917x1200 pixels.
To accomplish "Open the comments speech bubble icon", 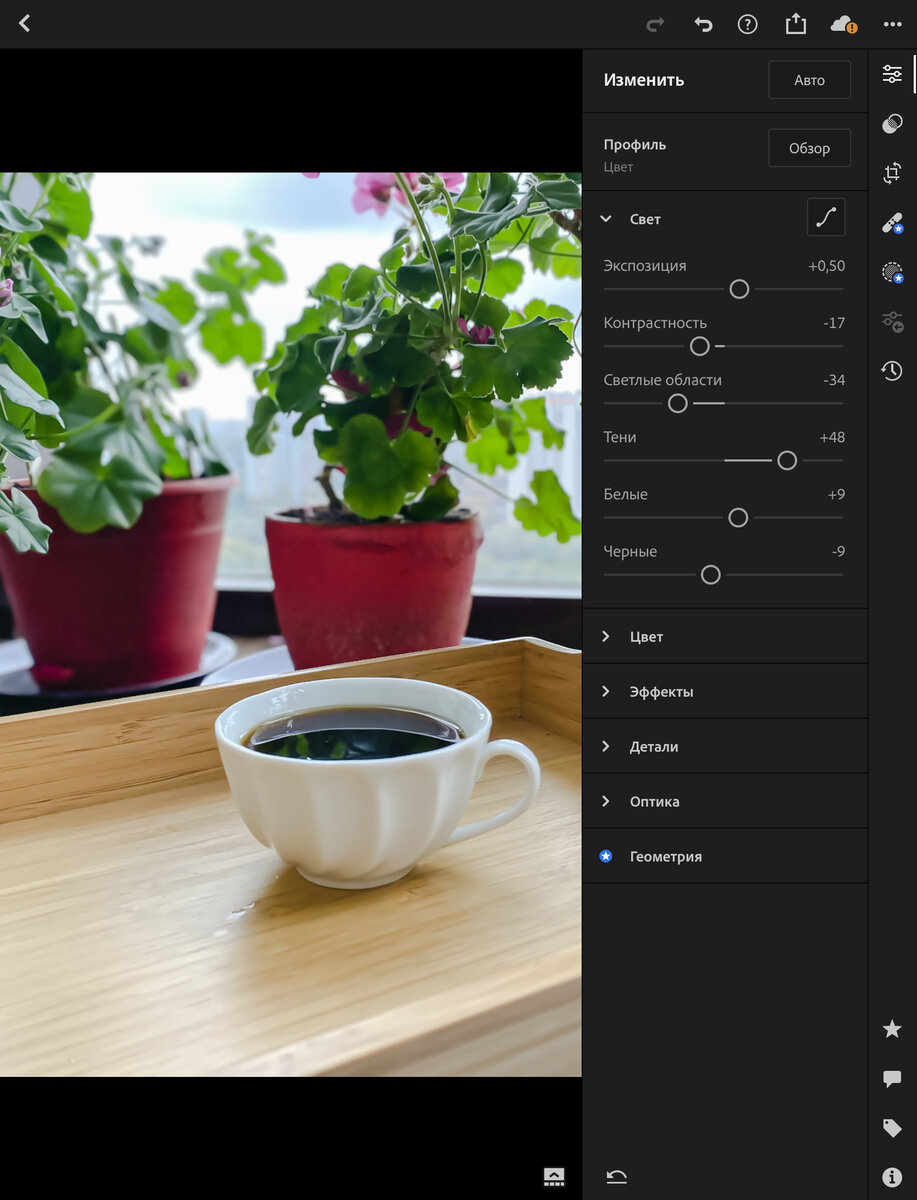I will pyautogui.click(x=892, y=1079).
